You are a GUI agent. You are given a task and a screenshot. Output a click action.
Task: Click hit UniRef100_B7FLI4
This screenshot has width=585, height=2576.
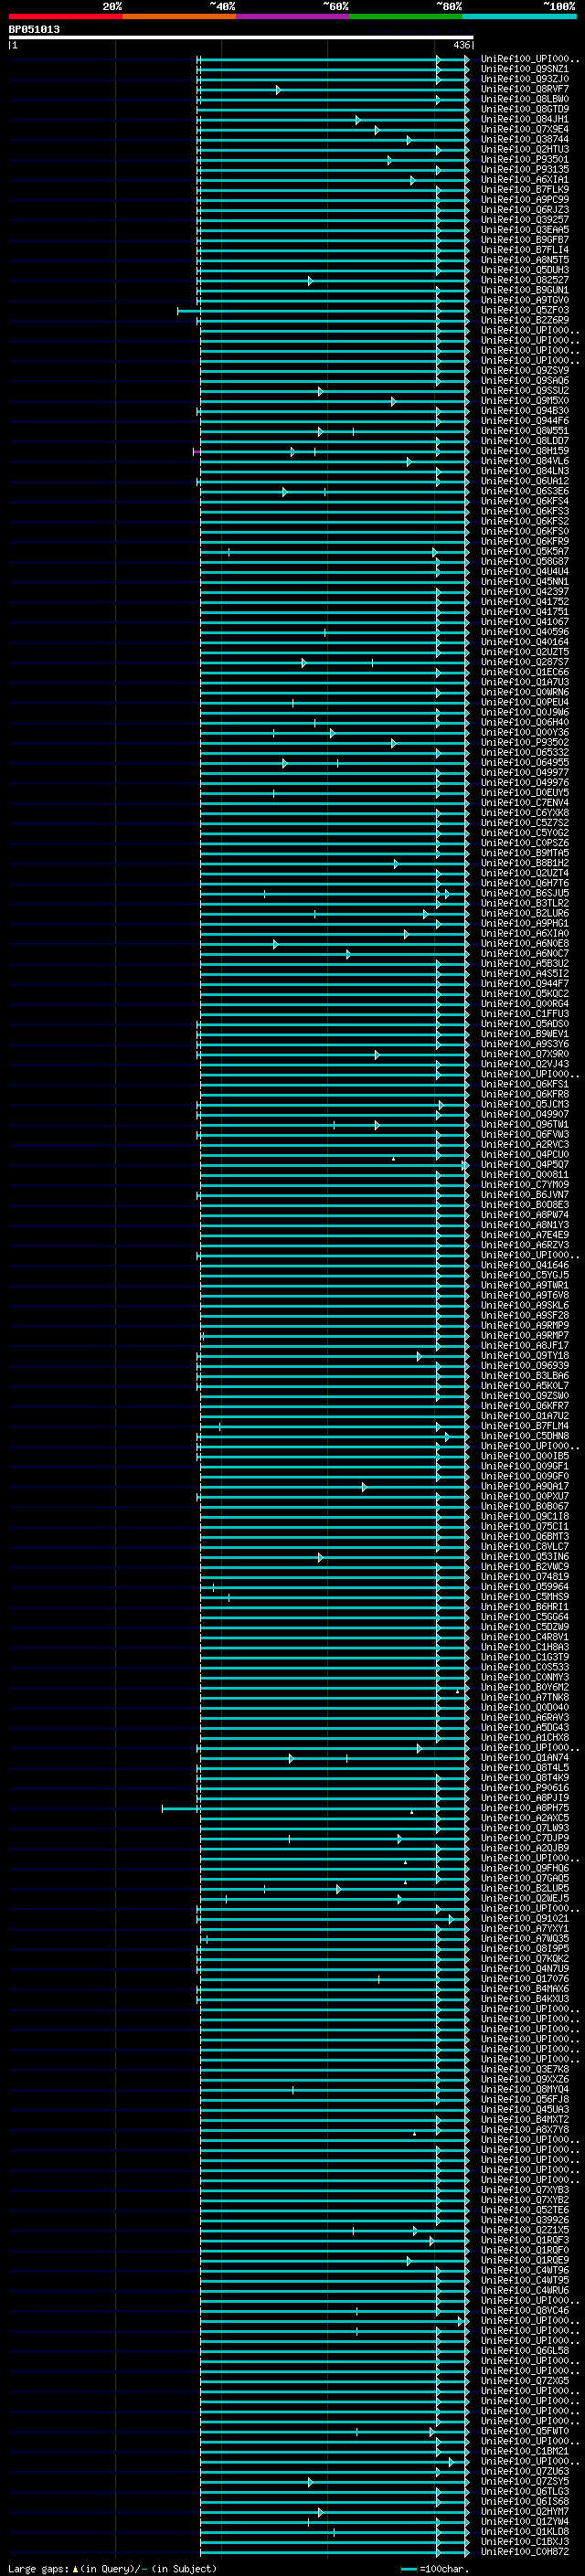(x=524, y=250)
